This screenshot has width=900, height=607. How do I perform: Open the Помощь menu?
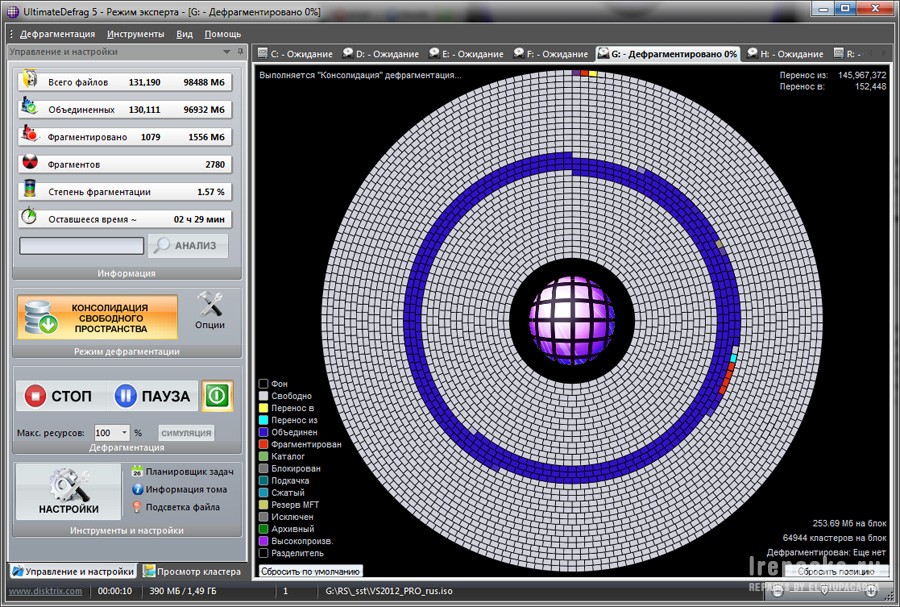point(223,34)
